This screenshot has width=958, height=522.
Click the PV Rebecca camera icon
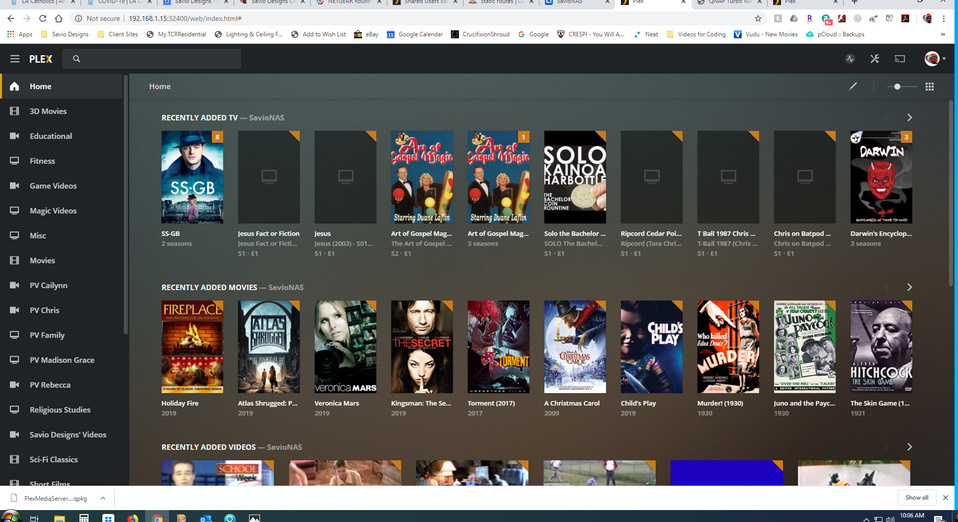point(15,384)
